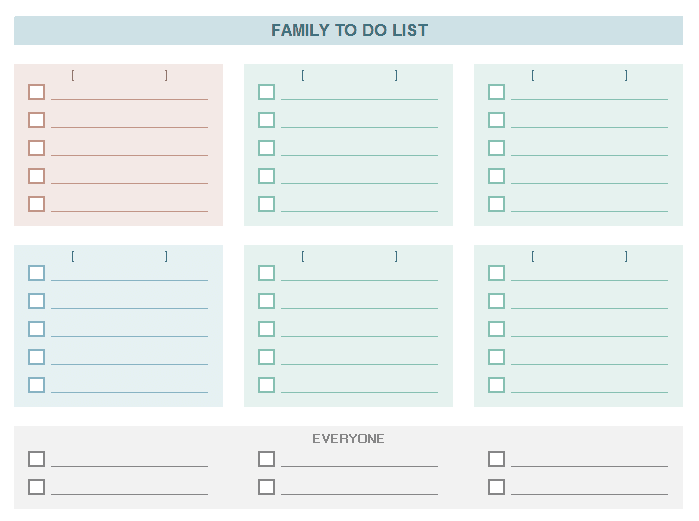
Task: Tick the first checkbox in top-right green panel
Action: pos(497,92)
